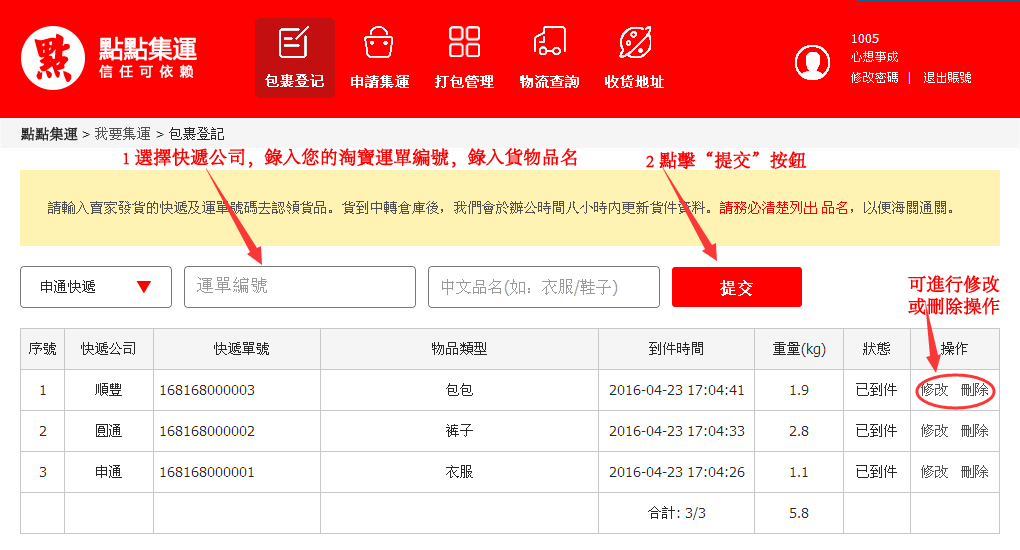Go to 物流查詢 menu label
The image size is (1020, 550).
pyautogui.click(x=550, y=82)
